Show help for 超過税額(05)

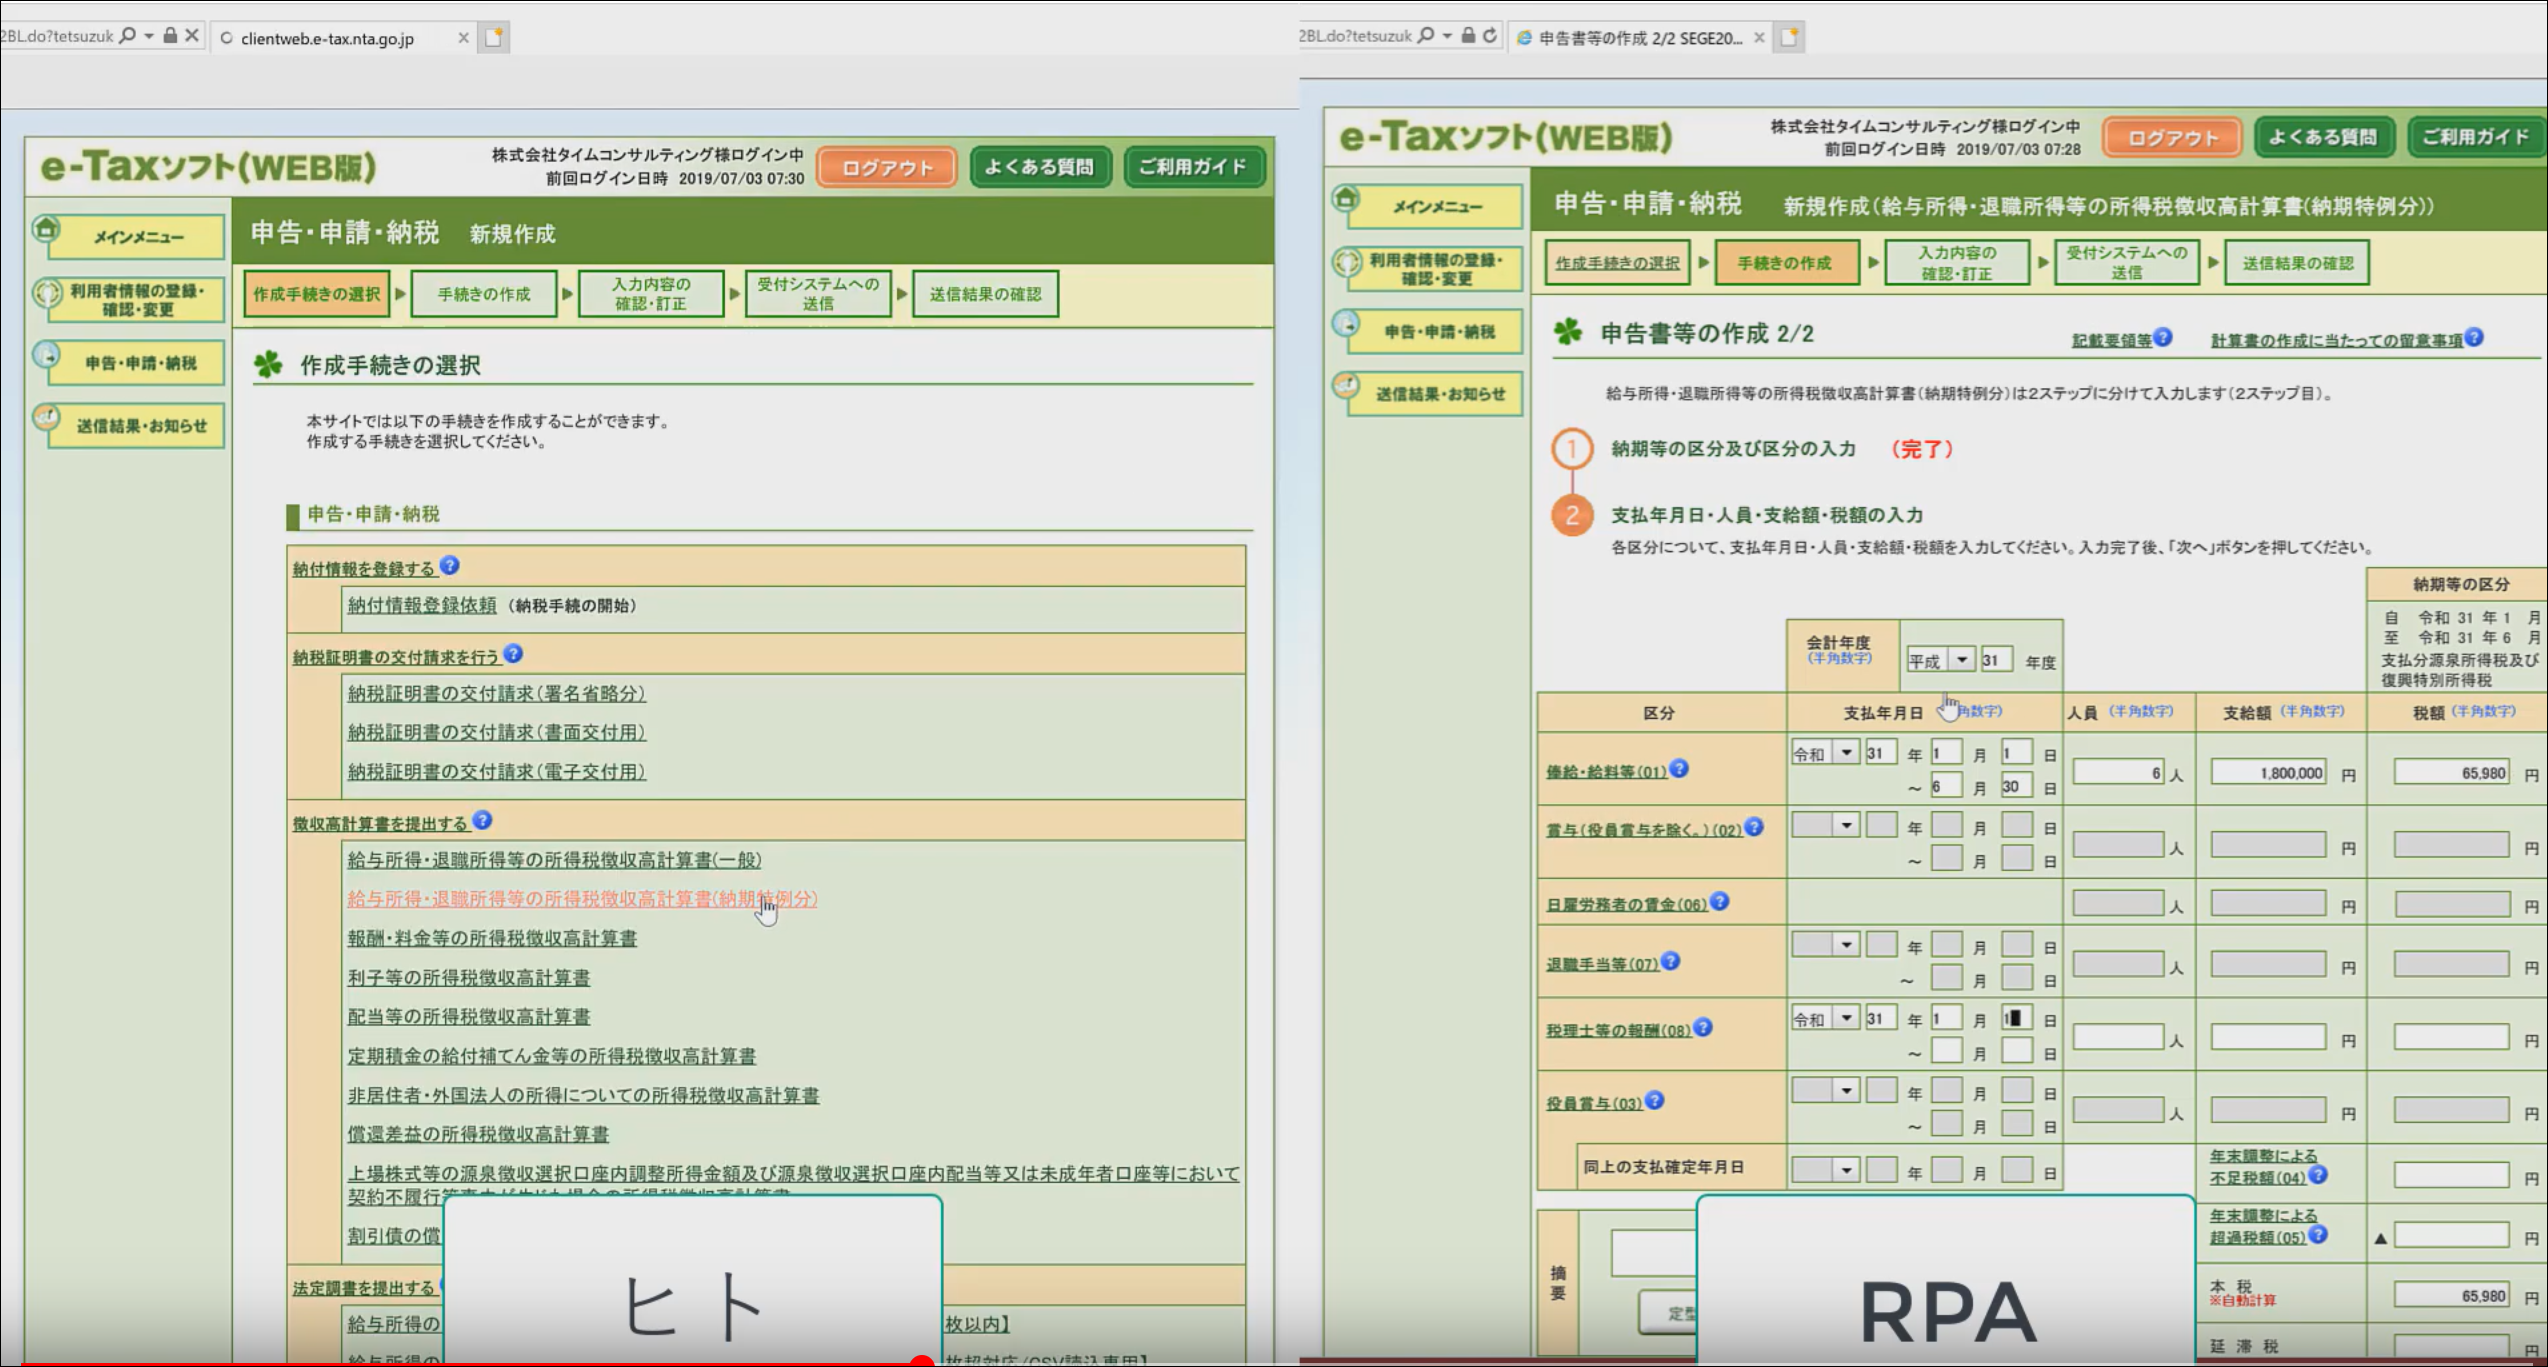pyautogui.click(x=2318, y=1235)
